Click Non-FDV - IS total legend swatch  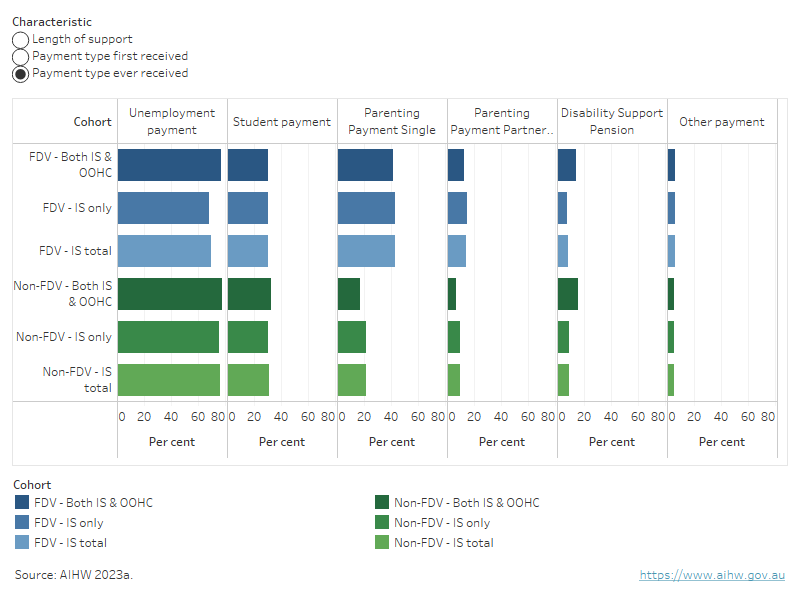click(382, 543)
